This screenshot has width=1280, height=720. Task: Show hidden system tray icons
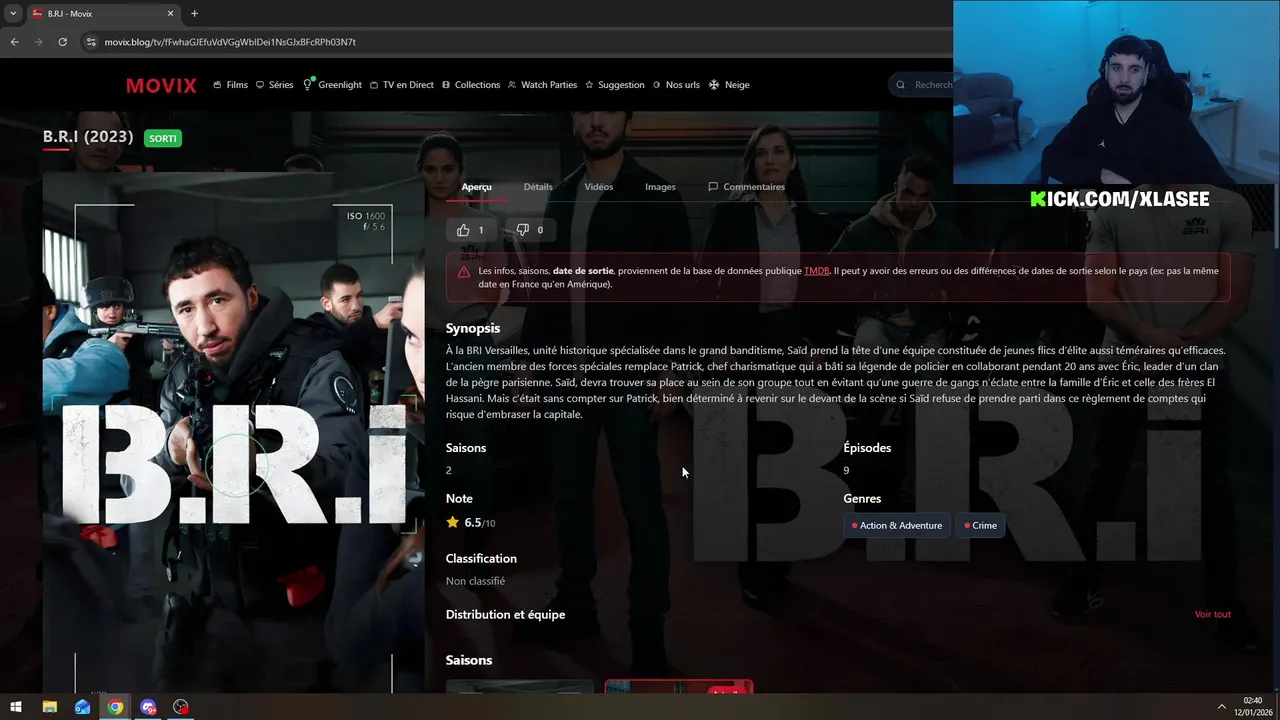(1221, 707)
